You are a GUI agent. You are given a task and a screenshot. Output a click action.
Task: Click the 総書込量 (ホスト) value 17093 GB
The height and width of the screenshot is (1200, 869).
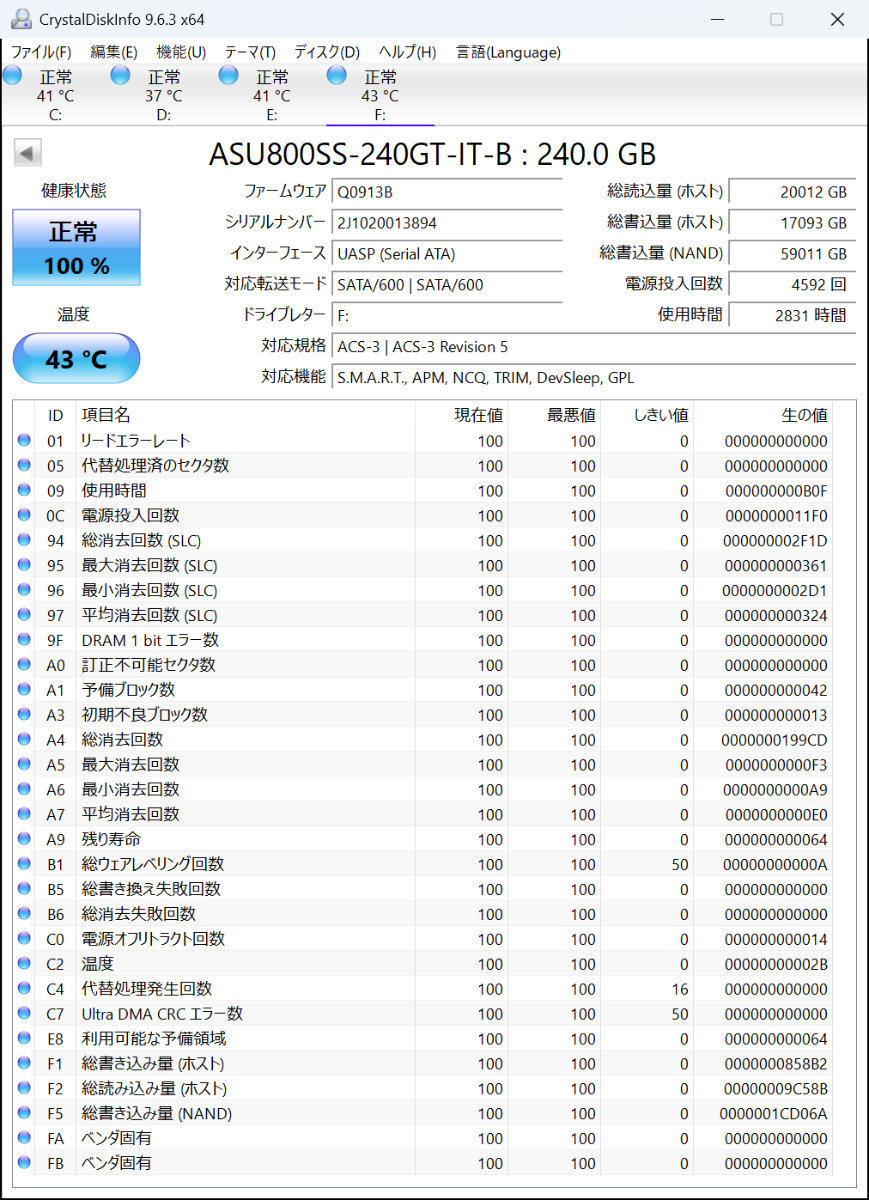pyautogui.click(x=792, y=222)
